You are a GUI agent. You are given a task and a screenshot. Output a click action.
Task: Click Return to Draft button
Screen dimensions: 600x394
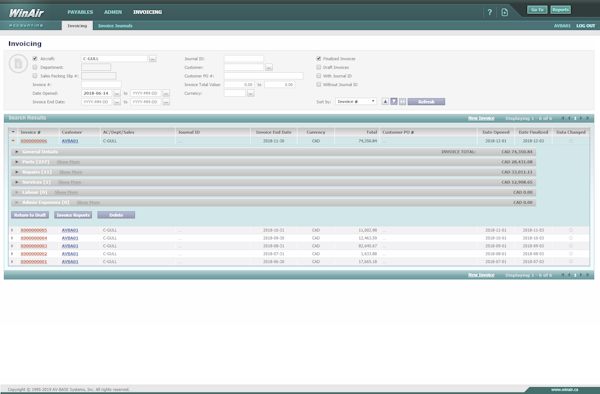coord(30,215)
